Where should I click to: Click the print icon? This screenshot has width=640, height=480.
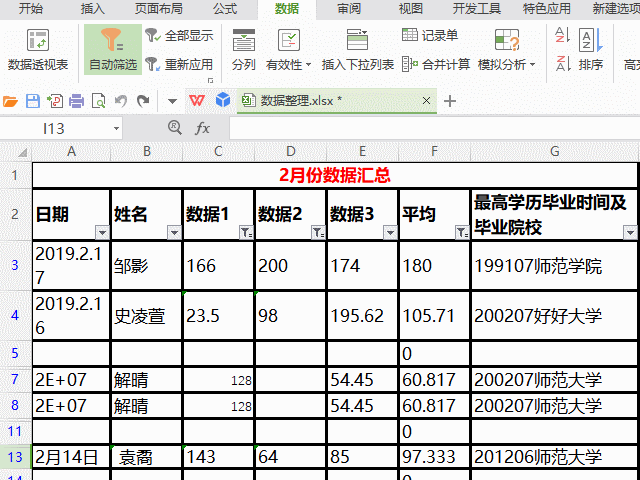tap(76, 101)
